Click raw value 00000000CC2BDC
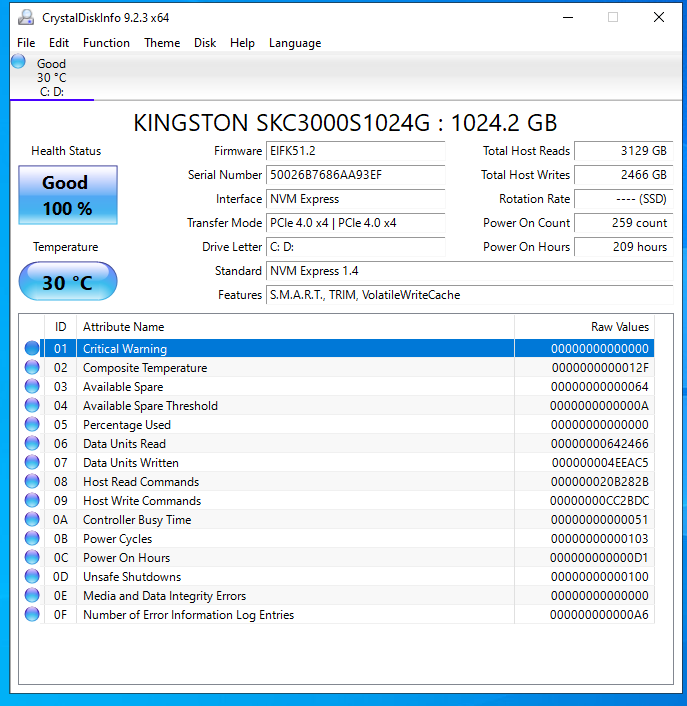This screenshot has height=706, width=687. click(x=599, y=501)
